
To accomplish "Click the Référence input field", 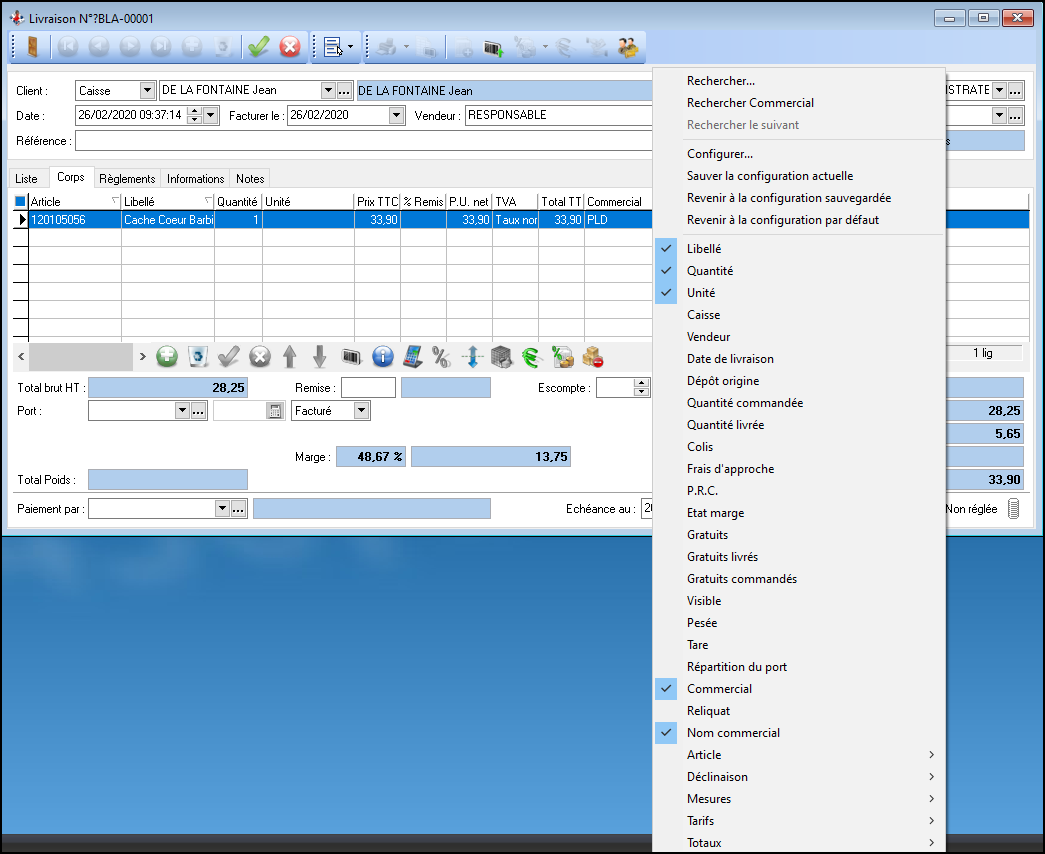I will (360, 141).
